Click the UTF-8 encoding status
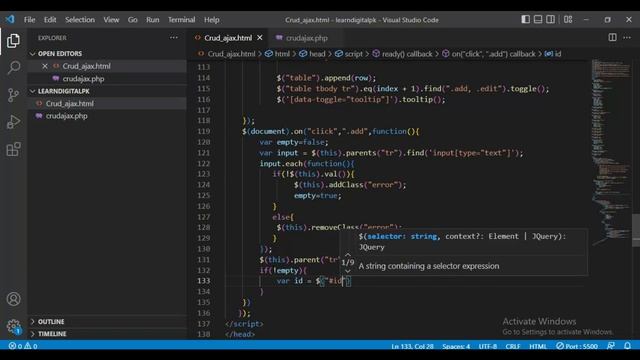This screenshot has width=640, height=360. pos(488,346)
